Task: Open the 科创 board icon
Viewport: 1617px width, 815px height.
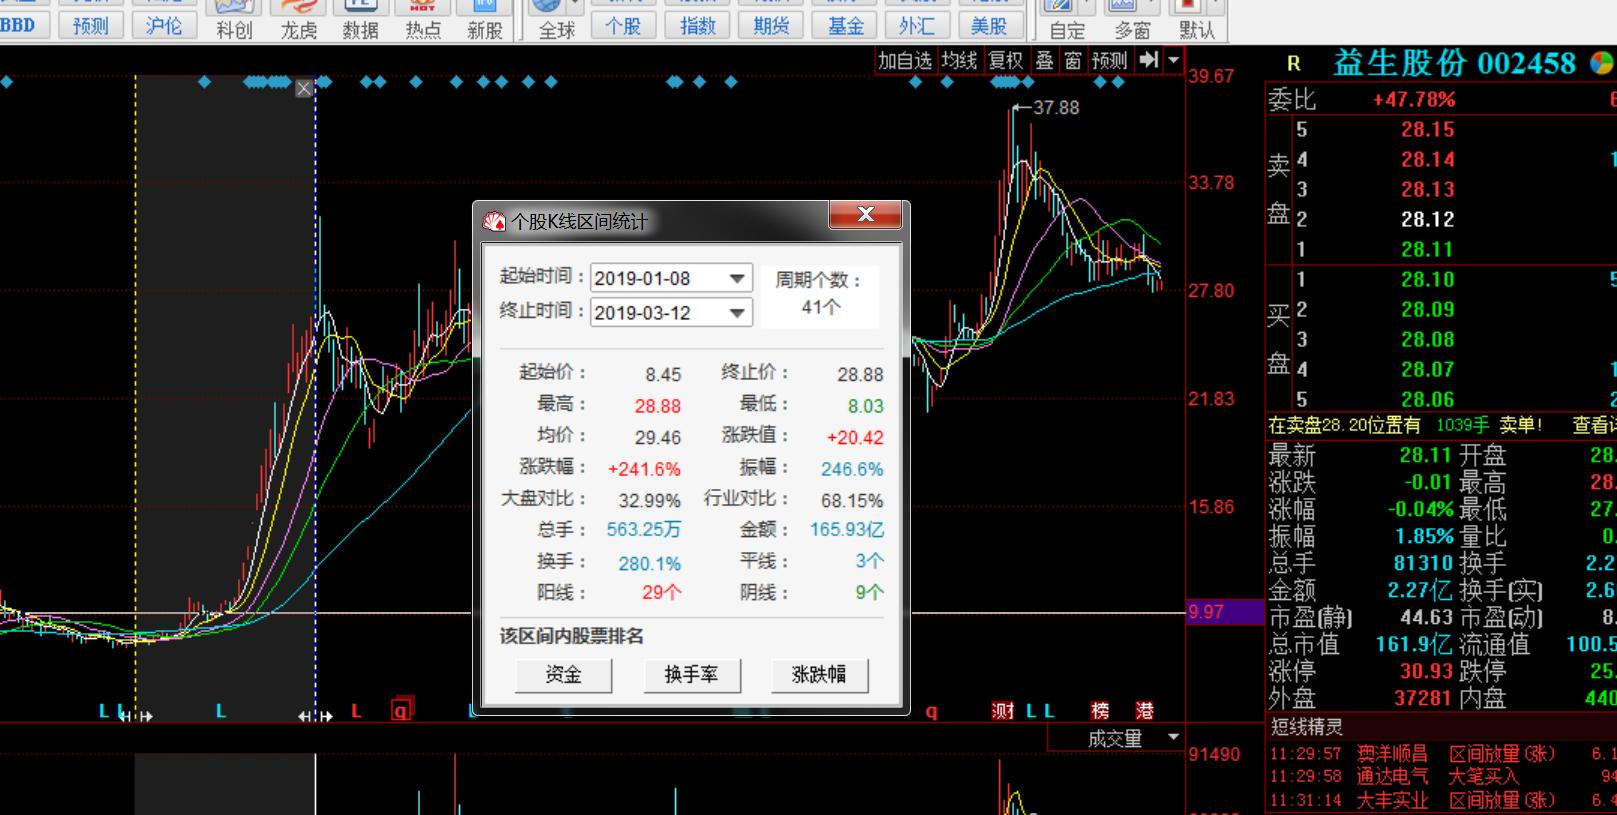Action: tap(234, 20)
